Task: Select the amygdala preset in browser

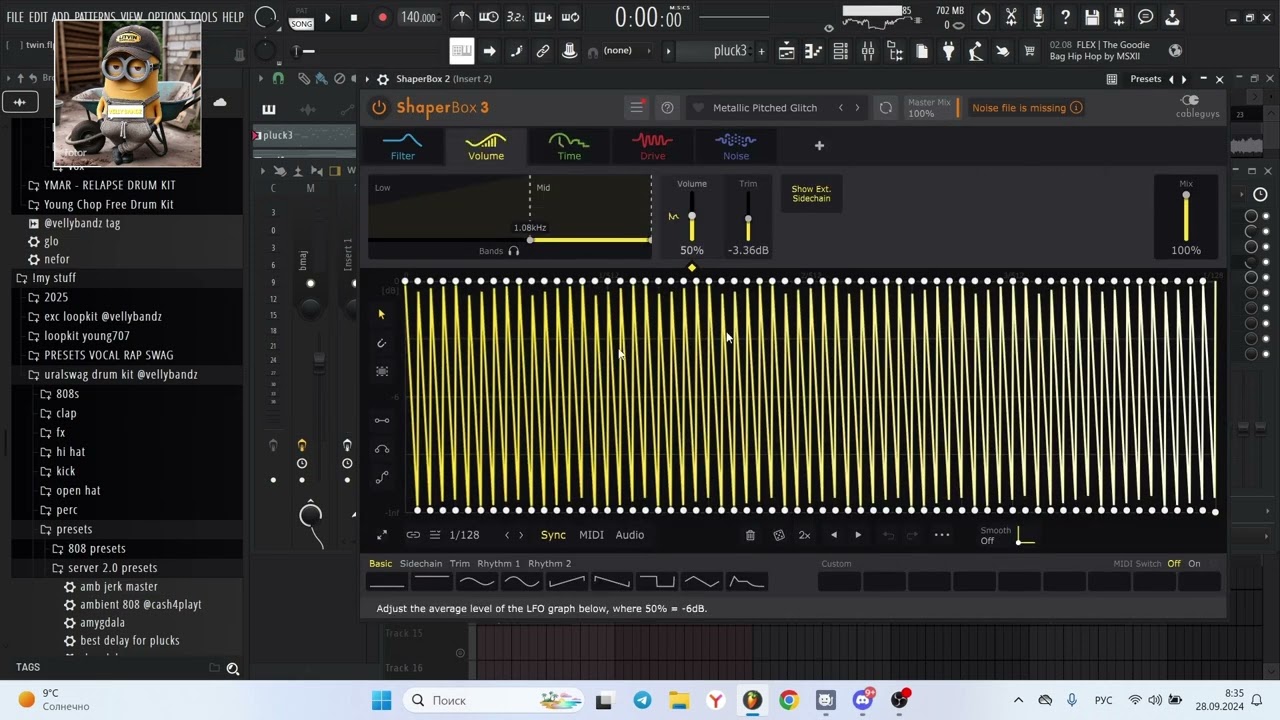Action: point(102,622)
